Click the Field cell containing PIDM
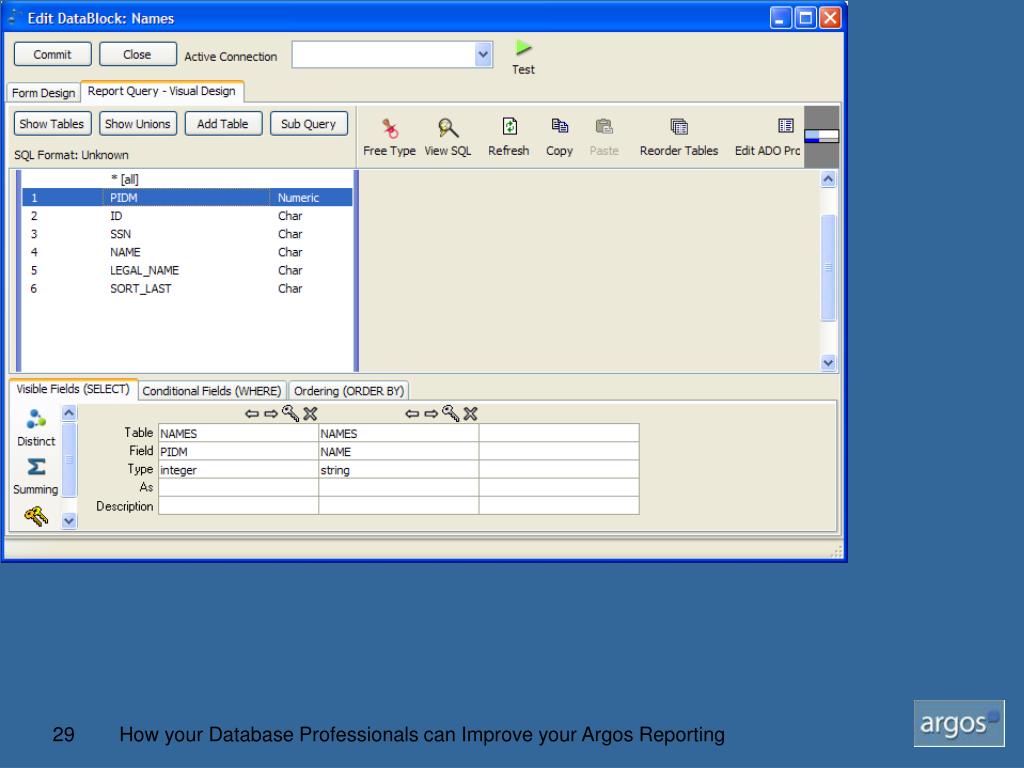This screenshot has height=768, width=1024. (238, 451)
